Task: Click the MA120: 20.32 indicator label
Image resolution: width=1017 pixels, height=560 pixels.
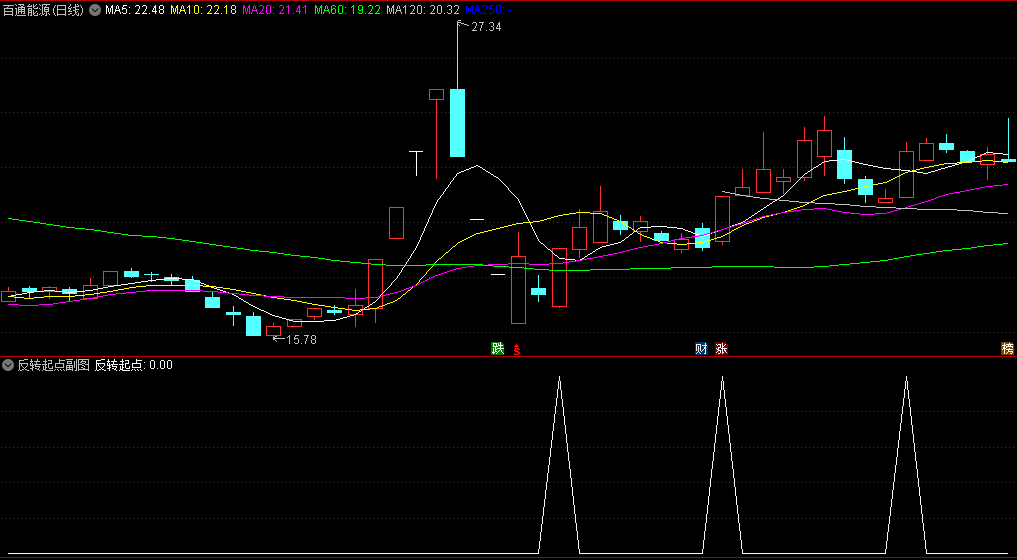Action: (423, 10)
